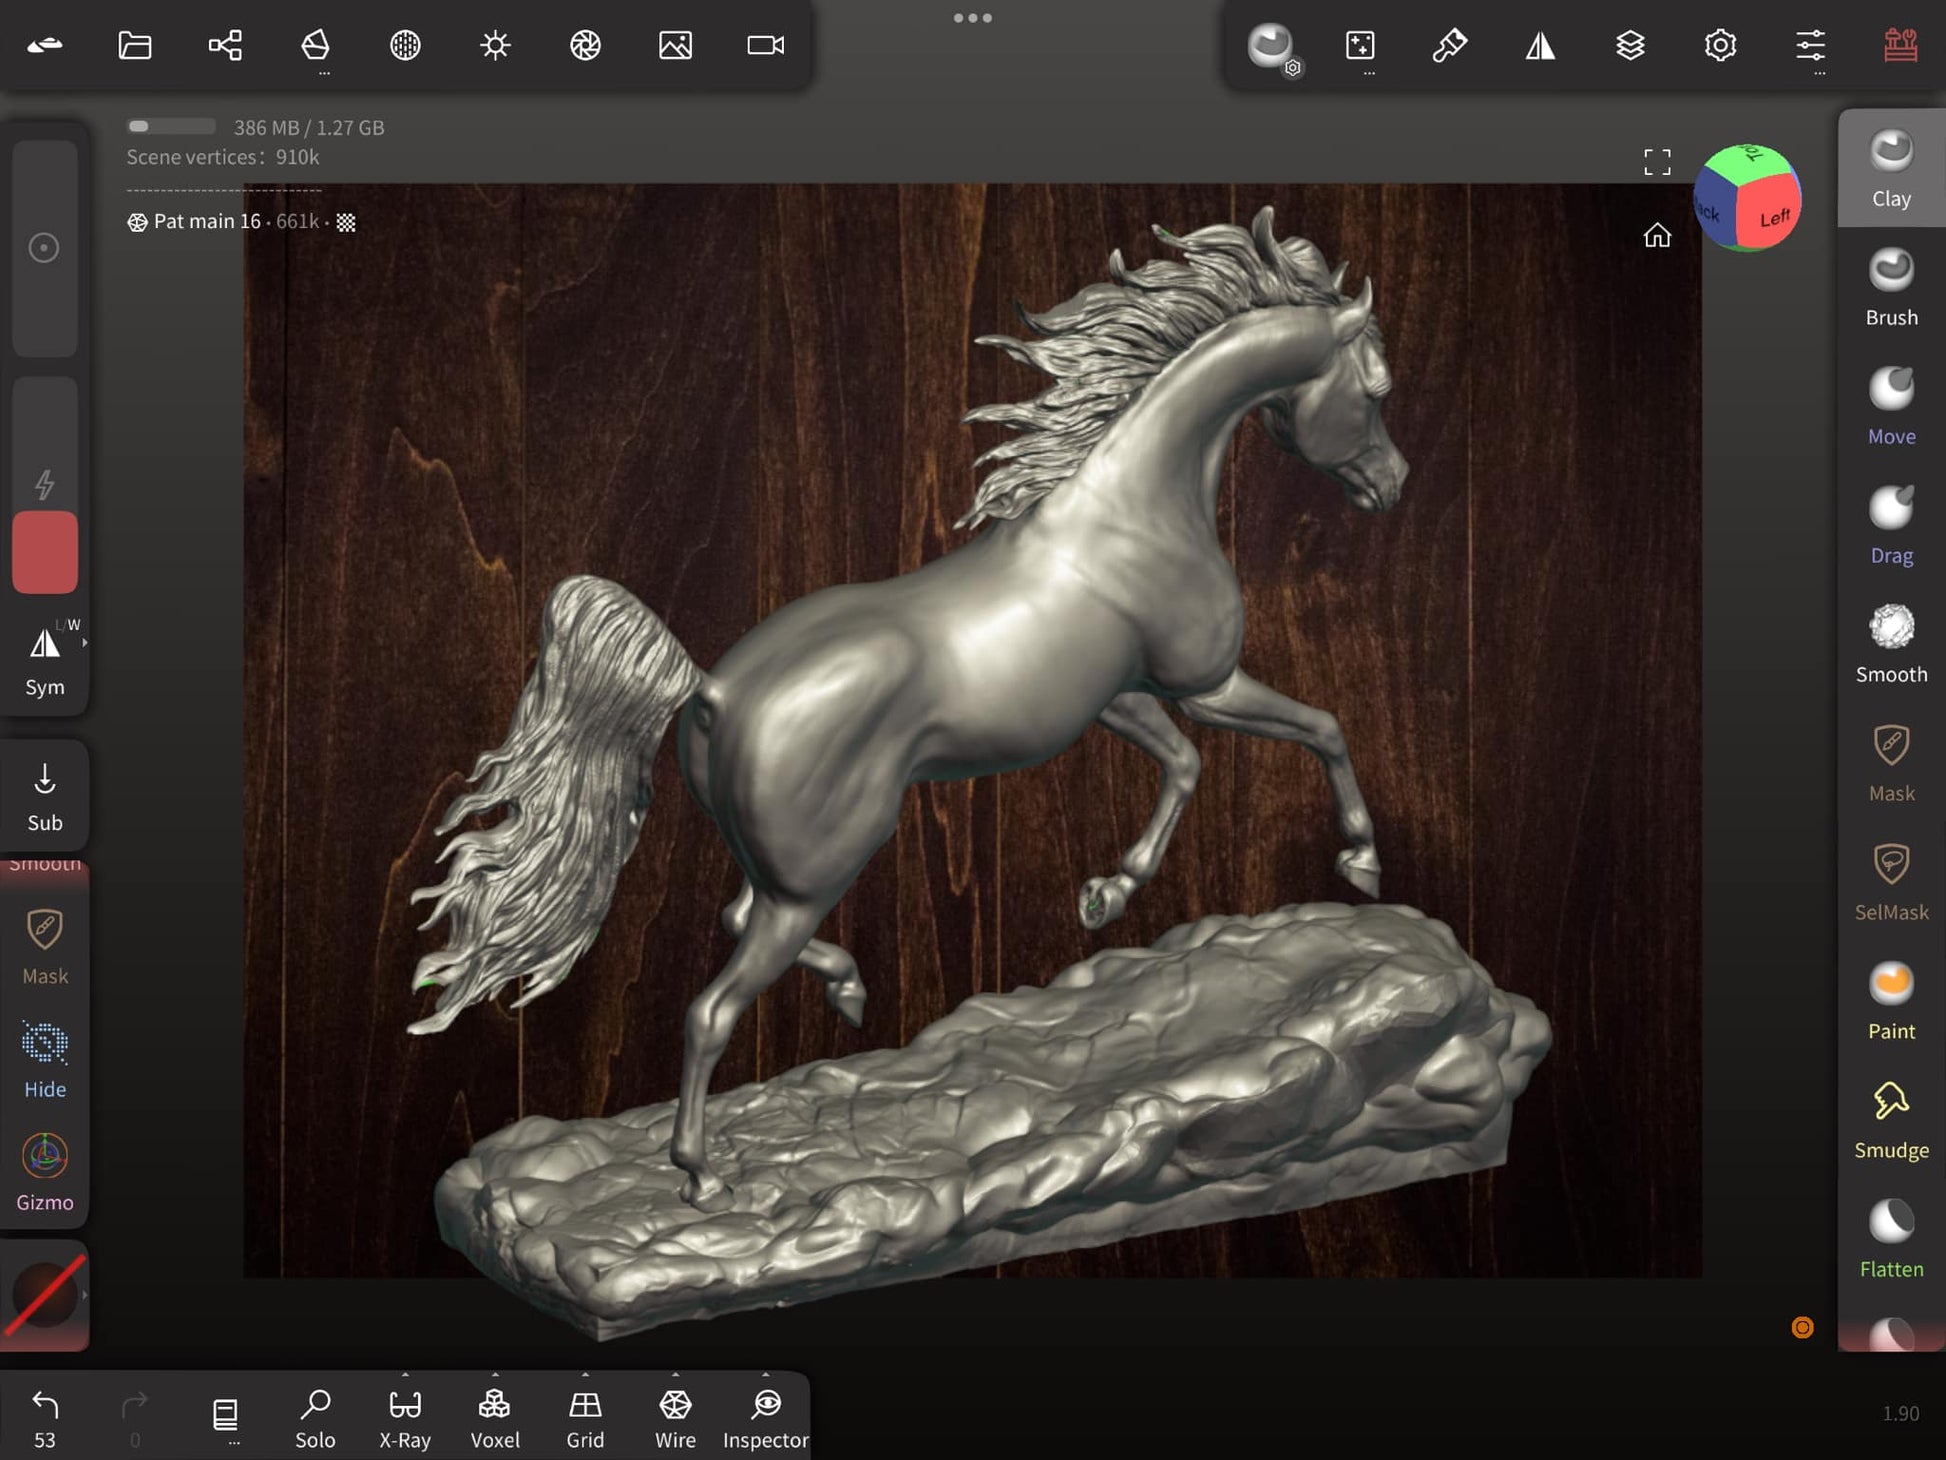This screenshot has height=1460, width=1946.
Task: Open the Layers stack icon
Action: coord(1630,45)
